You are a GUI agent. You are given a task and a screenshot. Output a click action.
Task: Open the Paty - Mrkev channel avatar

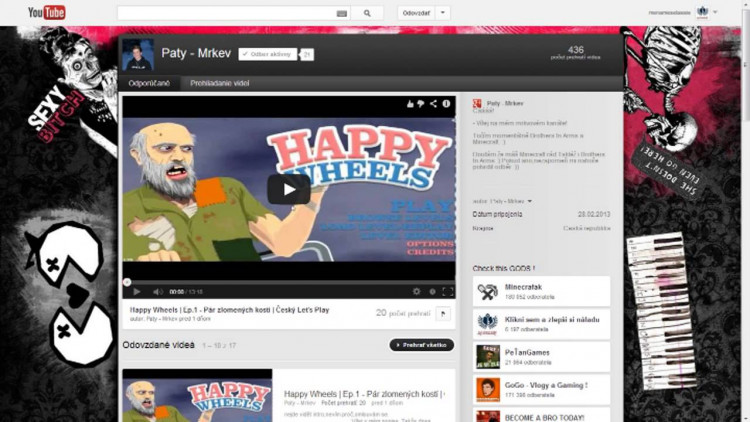point(138,55)
